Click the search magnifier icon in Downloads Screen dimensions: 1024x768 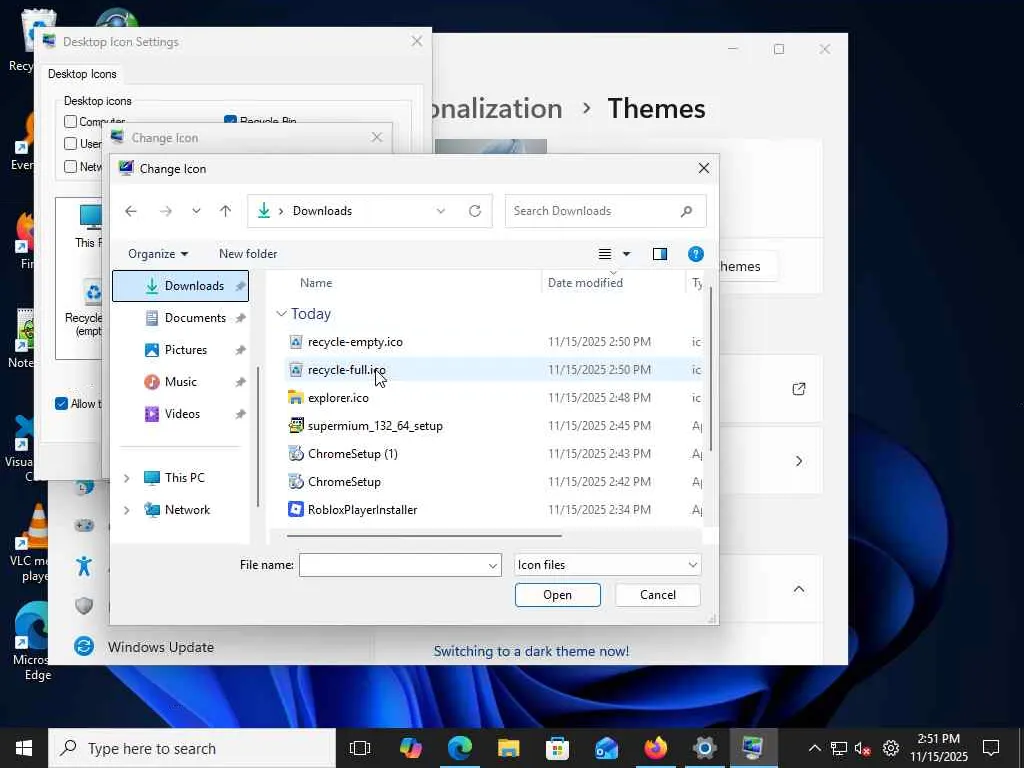click(x=686, y=211)
